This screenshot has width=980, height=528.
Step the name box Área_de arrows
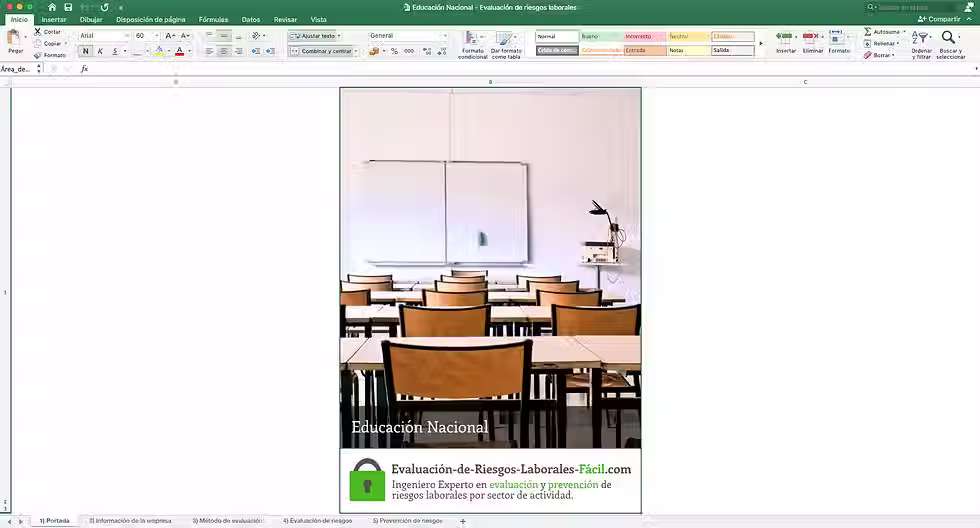tap(39, 69)
